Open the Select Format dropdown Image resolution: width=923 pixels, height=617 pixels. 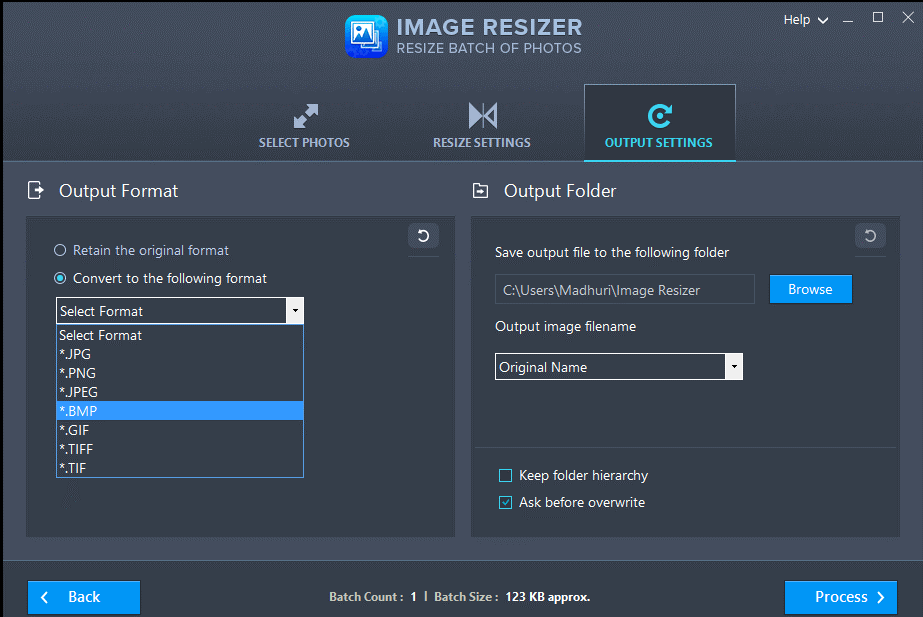pos(295,311)
